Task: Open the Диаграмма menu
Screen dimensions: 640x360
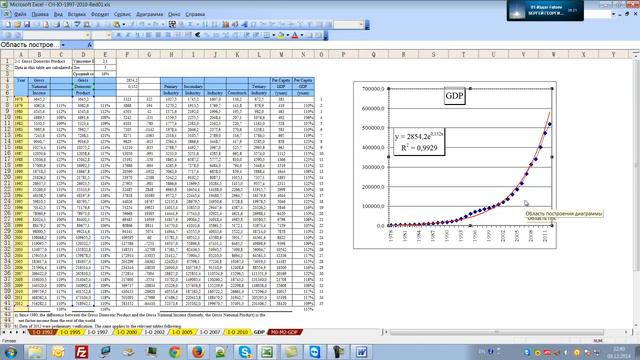Action: tap(149, 14)
